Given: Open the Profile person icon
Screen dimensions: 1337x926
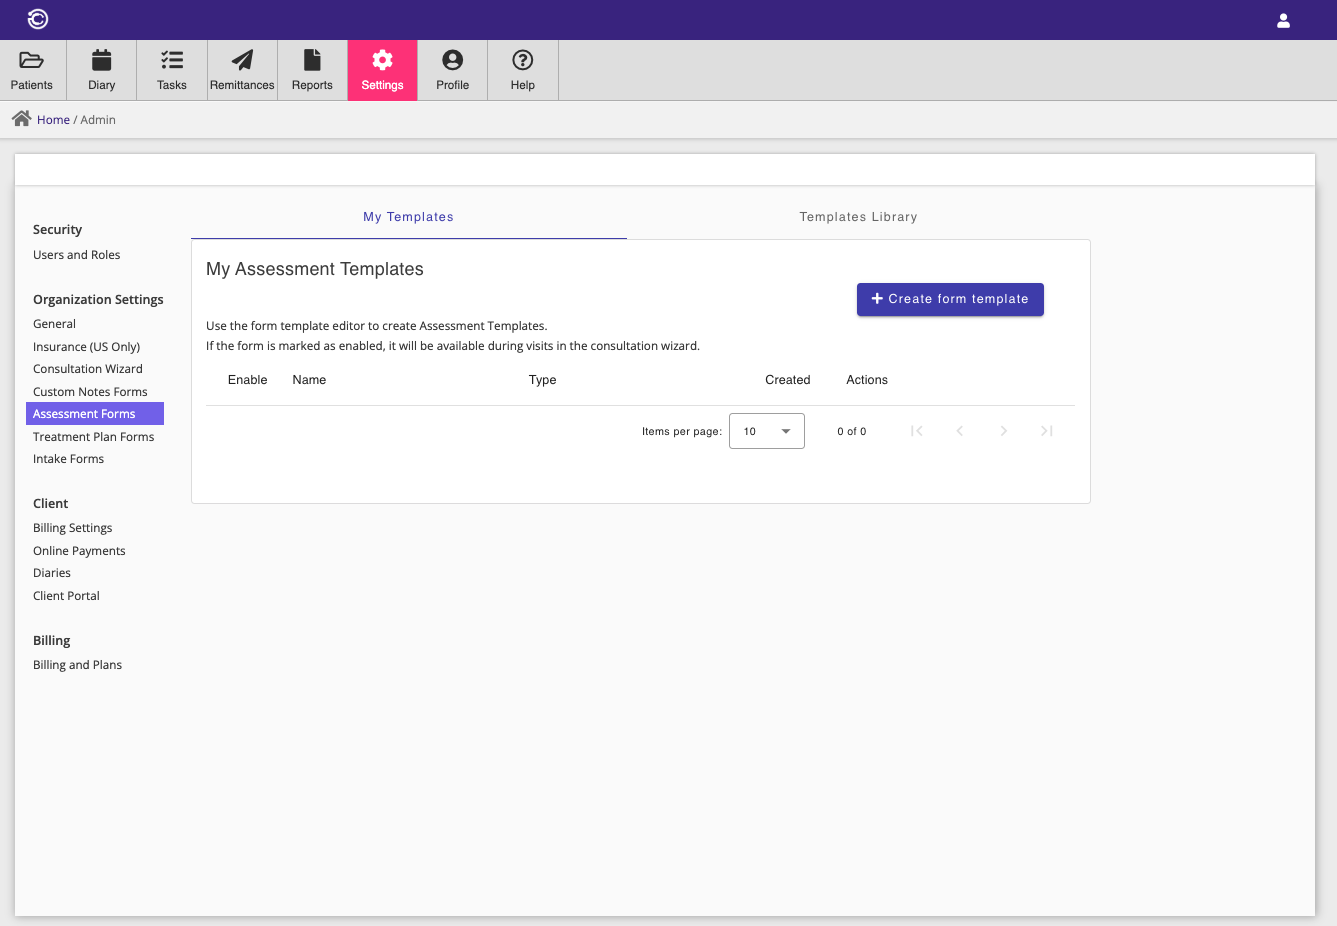Looking at the screenshot, I should [x=452, y=61].
